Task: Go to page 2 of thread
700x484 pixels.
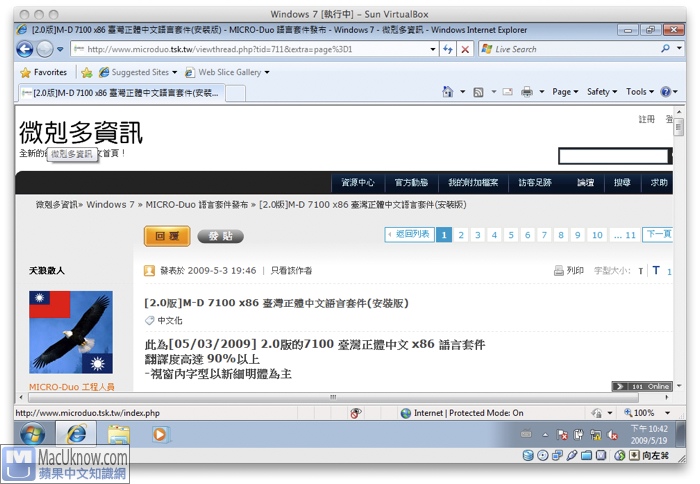Action: click(x=461, y=235)
